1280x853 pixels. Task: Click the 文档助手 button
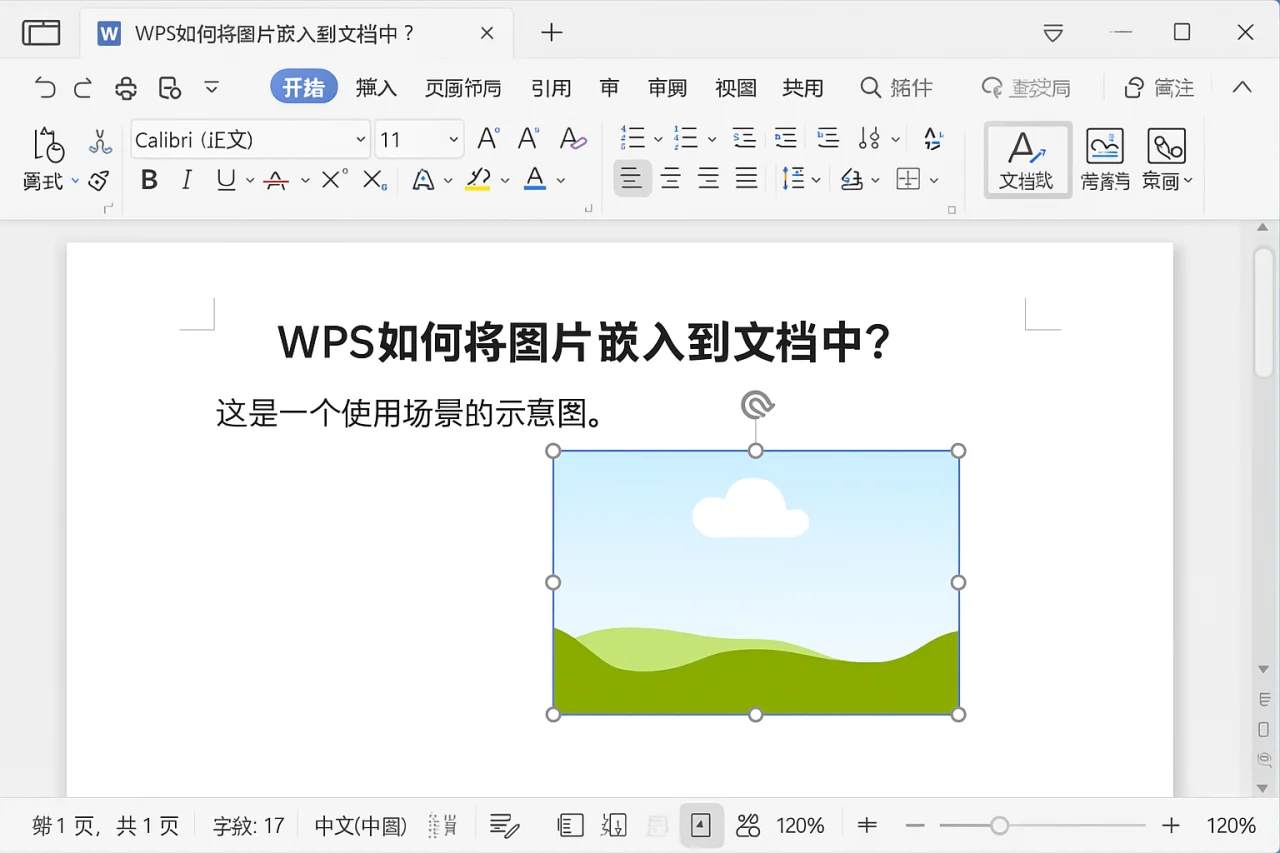tap(1027, 158)
